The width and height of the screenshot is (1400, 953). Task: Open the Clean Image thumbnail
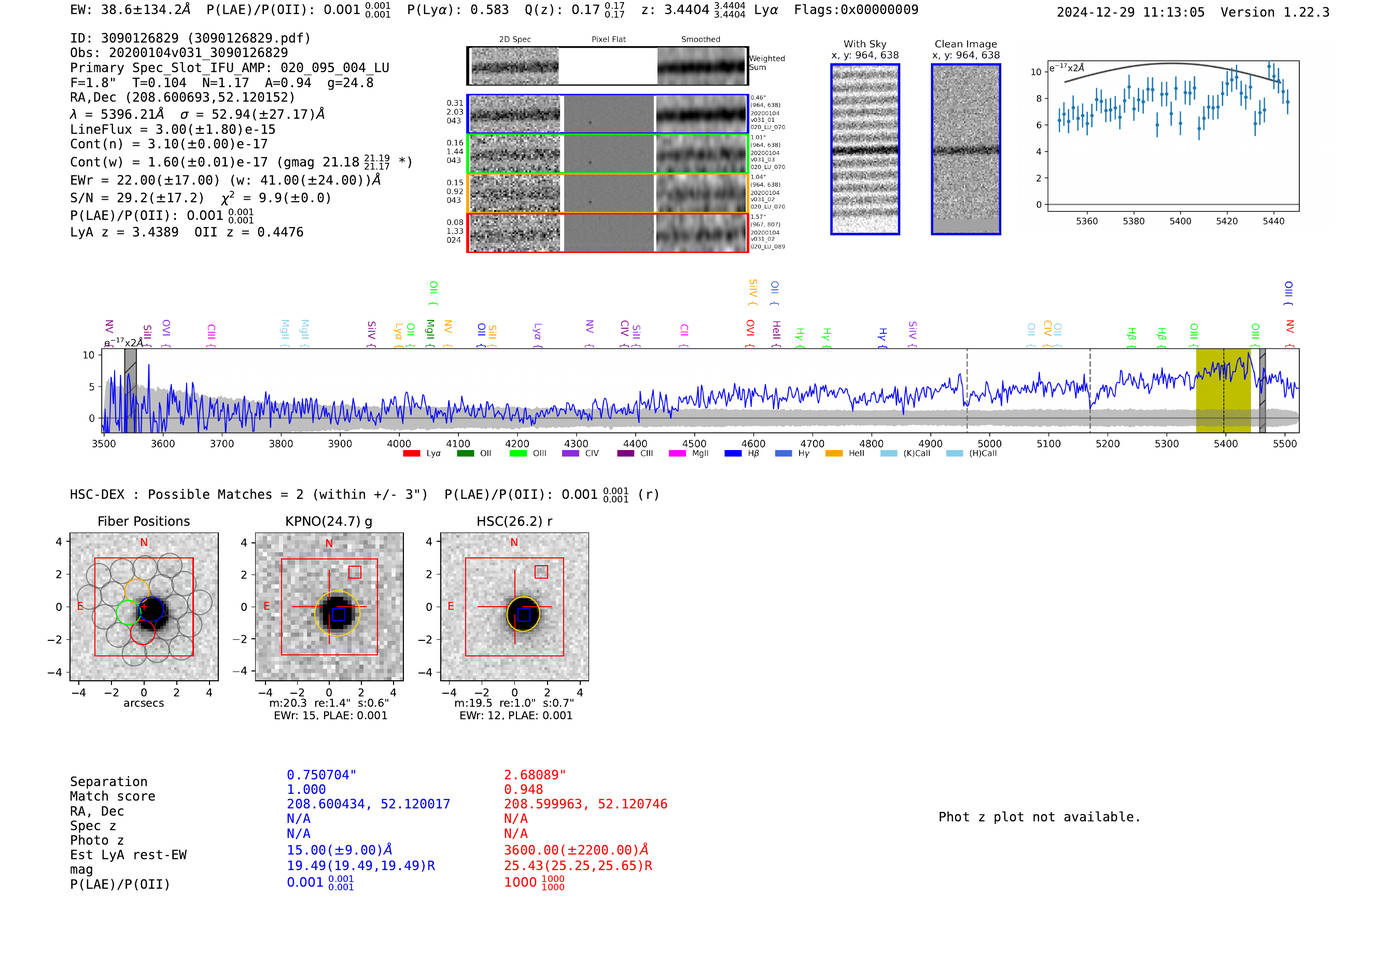click(x=966, y=149)
